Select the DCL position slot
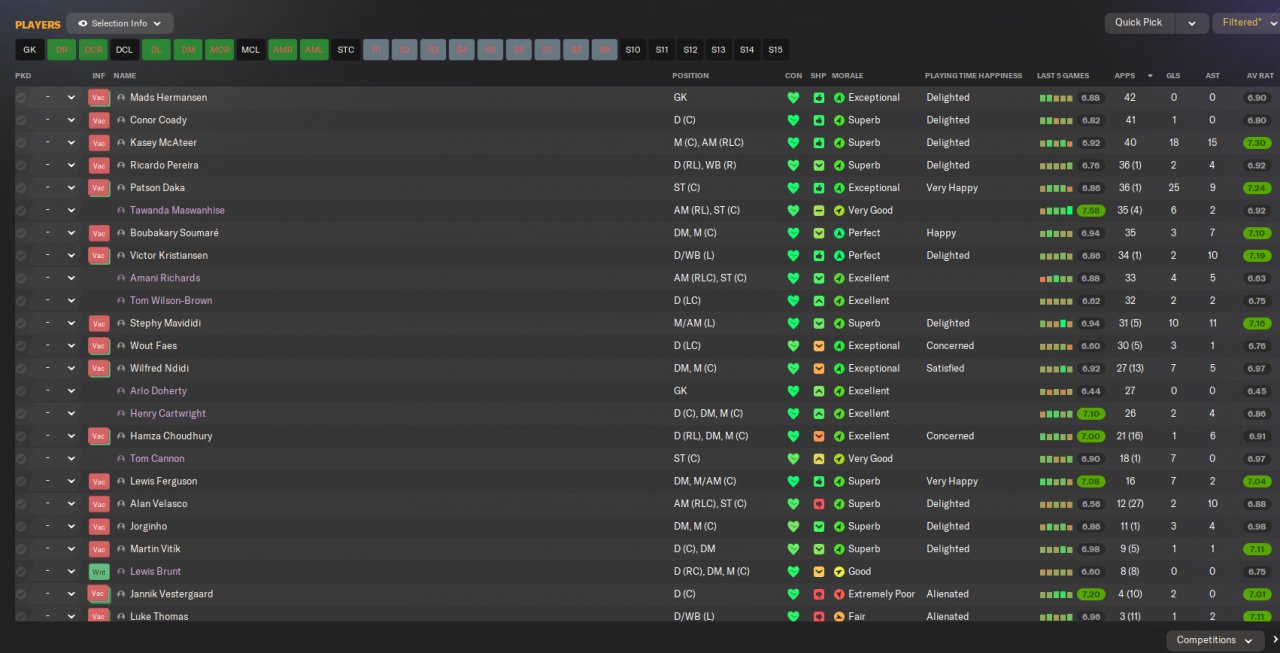Image resolution: width=1280 pixels, height=653 pixels. click(x=124, y=49)
